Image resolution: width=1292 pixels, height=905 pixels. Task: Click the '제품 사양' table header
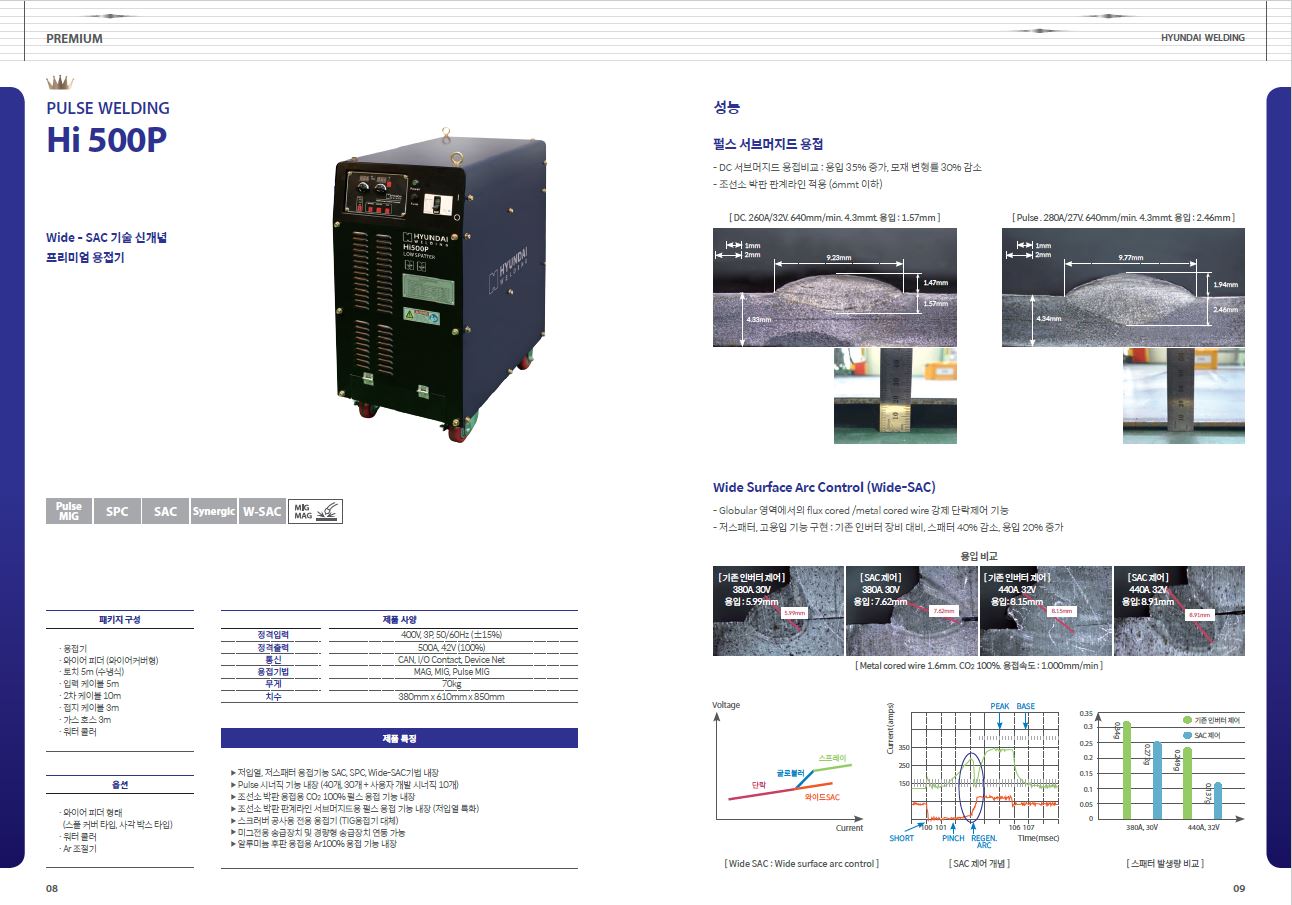pos(399,619)
